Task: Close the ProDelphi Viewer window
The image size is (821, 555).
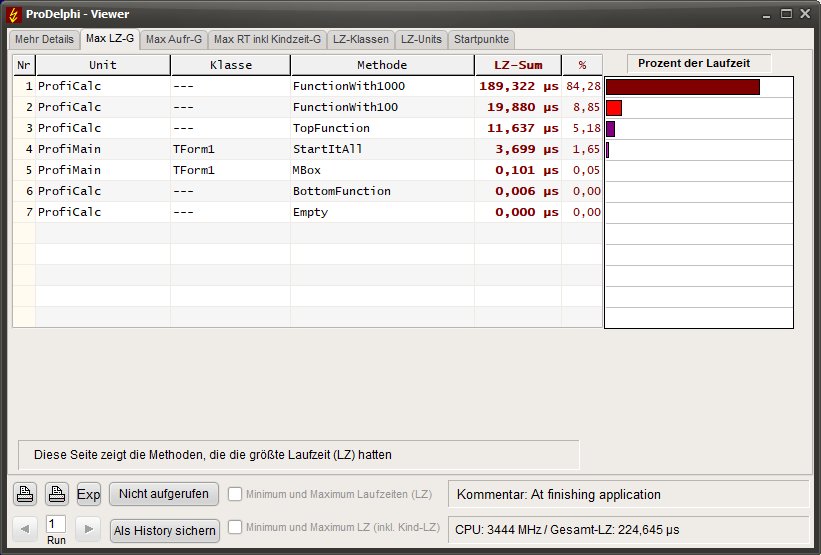Action: point(806,14)
